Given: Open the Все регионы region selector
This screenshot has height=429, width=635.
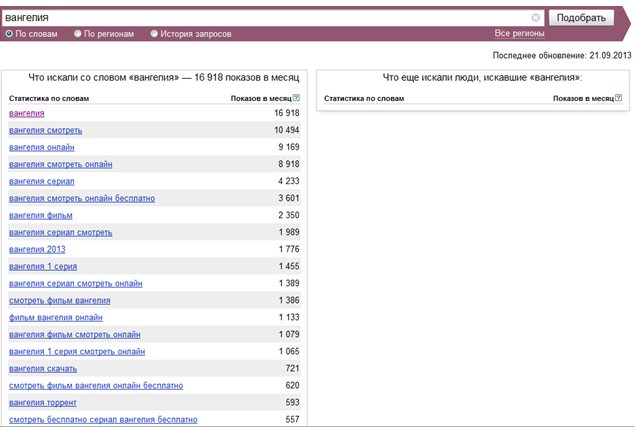Looking at the screenshot, I should click(519, 34).
